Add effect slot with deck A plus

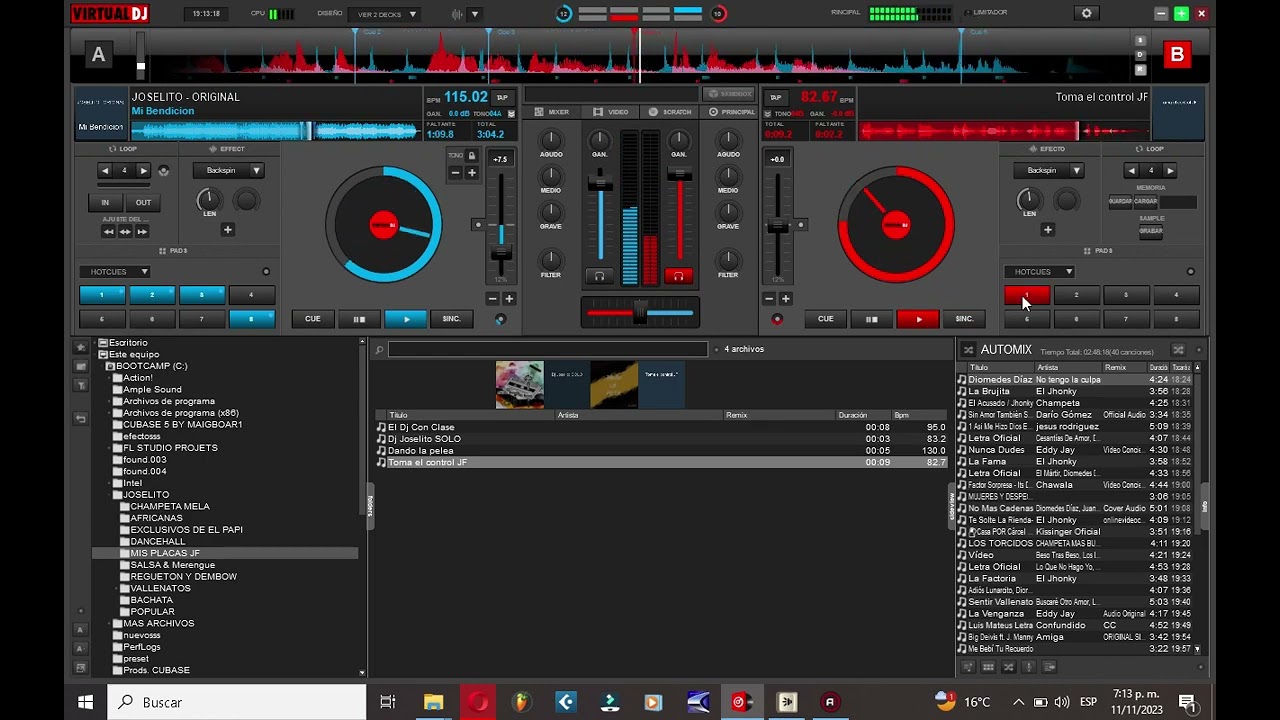pos(228,229)
